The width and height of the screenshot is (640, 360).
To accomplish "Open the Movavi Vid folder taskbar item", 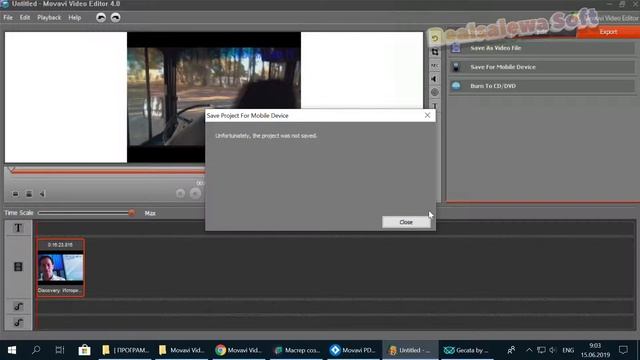I will pyautogui.click(x=182, y=350).
